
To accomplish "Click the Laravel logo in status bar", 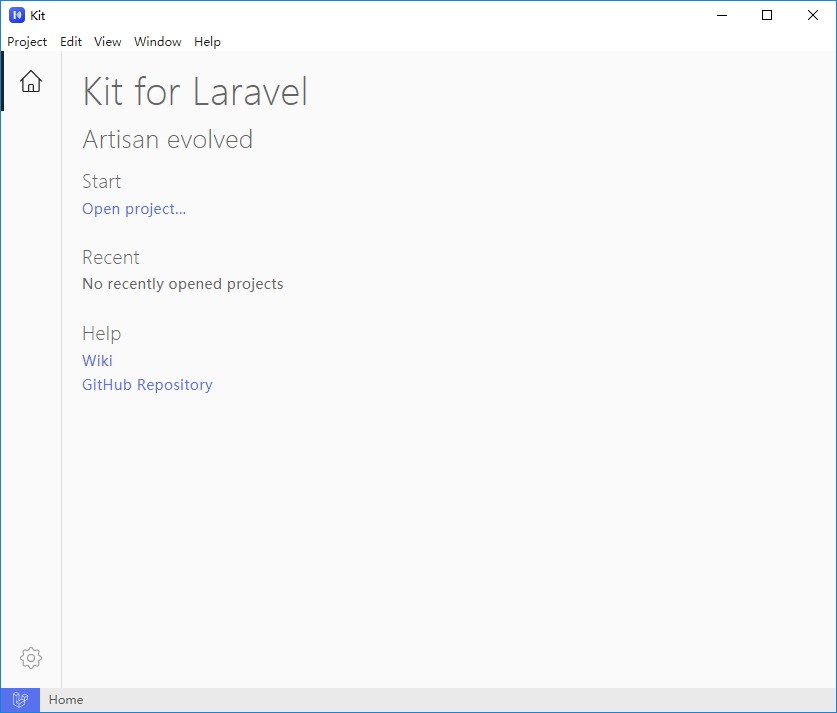I will pyautogui.click(x=20, y=700).
